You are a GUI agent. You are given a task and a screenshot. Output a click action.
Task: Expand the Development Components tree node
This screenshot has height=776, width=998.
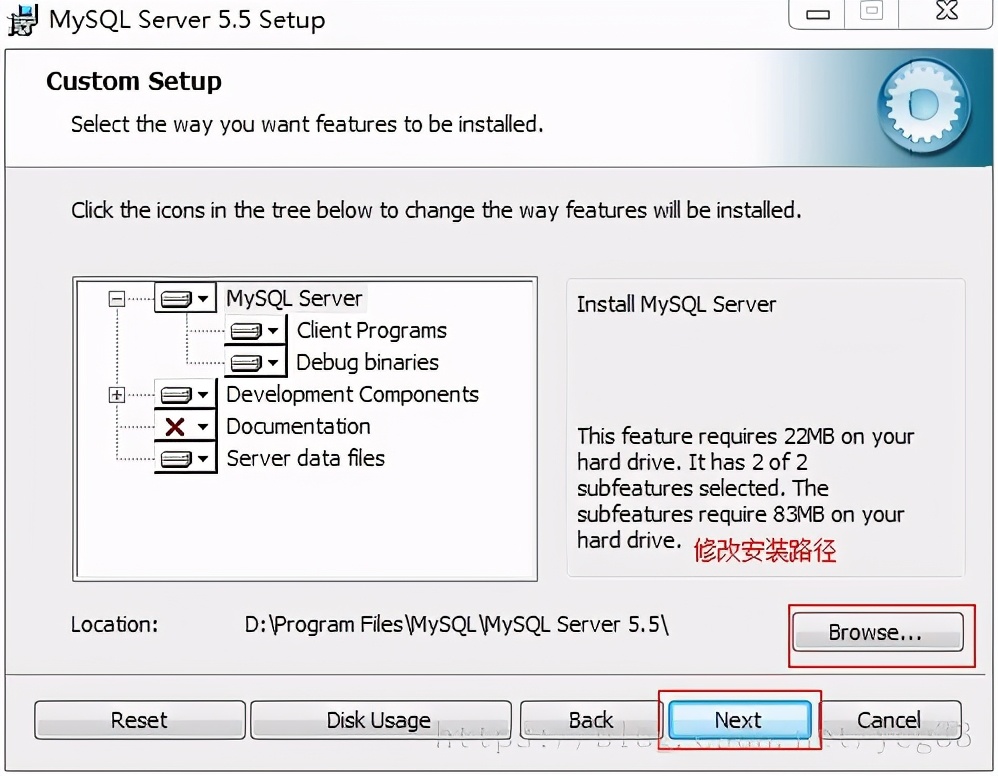[x=116, y=395]
